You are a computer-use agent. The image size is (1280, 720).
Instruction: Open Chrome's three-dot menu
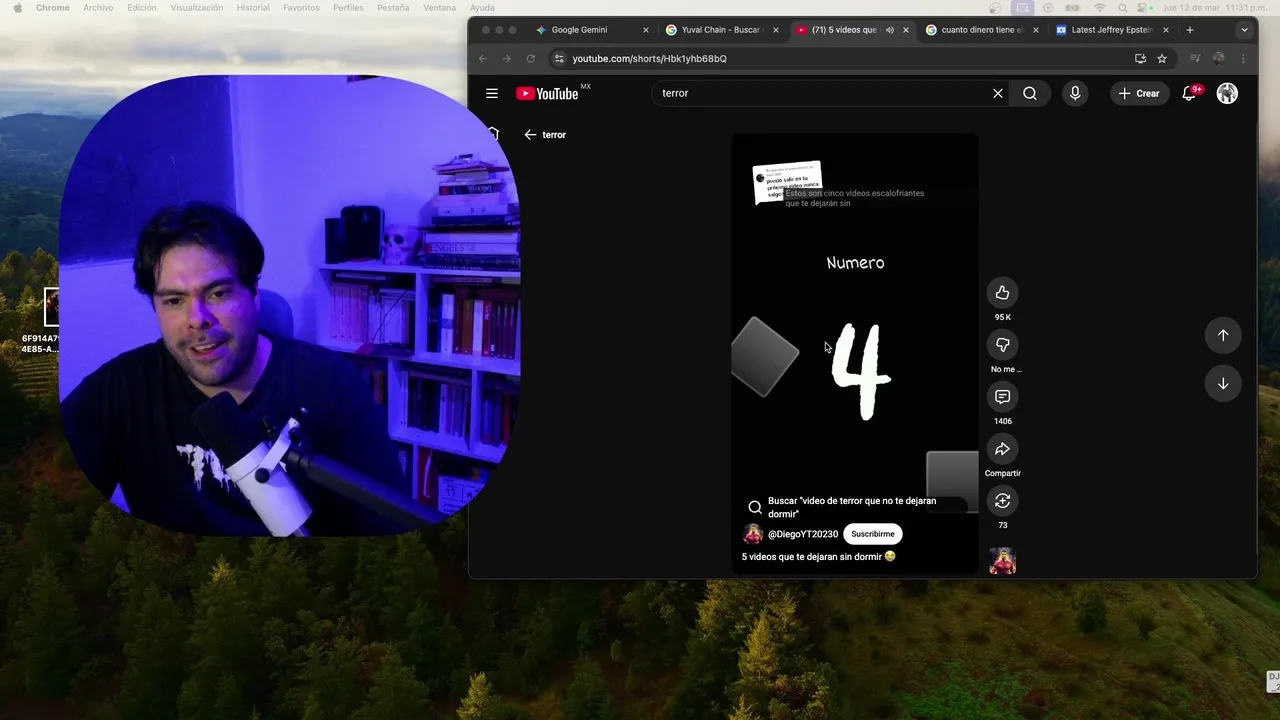tap(1244, 58)
